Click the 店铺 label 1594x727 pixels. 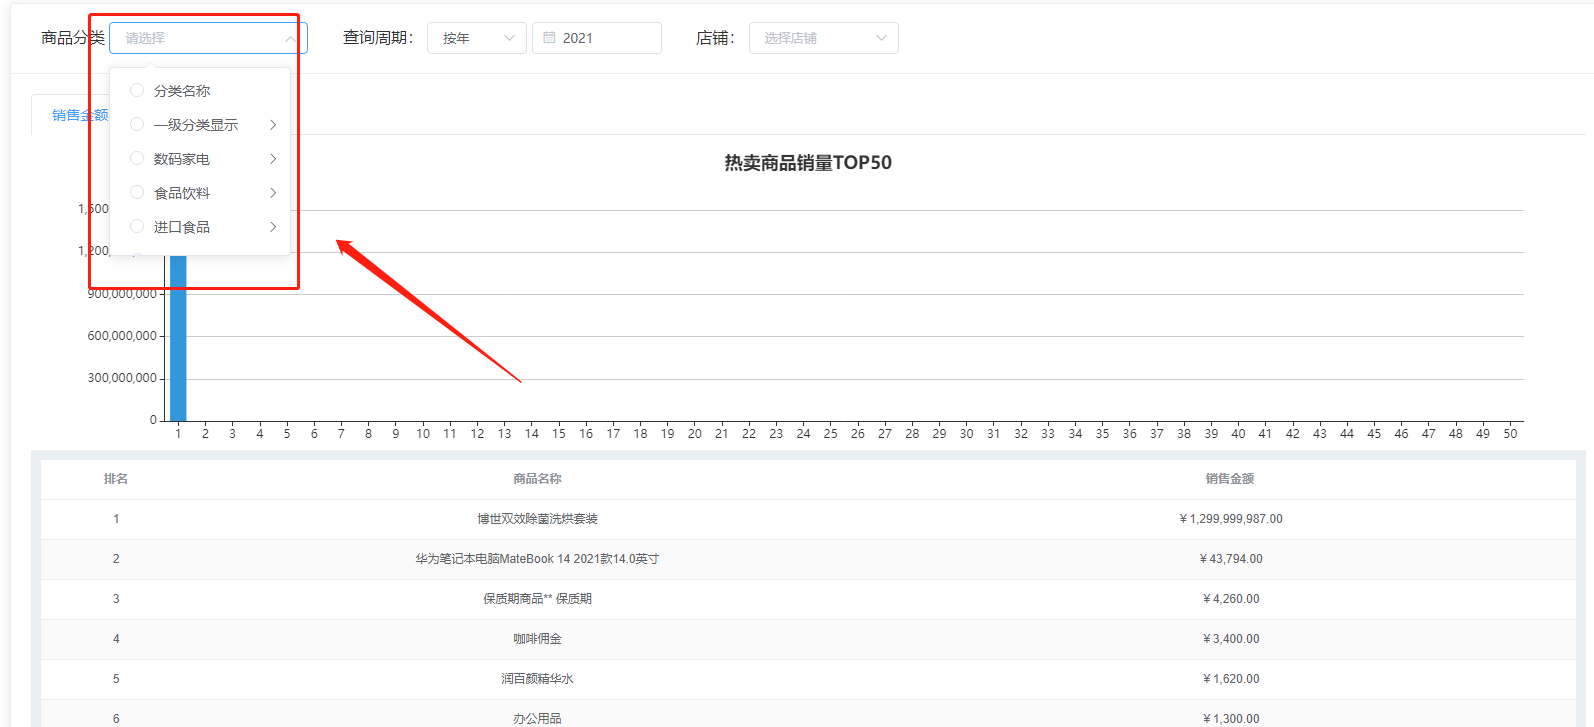[716, 38]
